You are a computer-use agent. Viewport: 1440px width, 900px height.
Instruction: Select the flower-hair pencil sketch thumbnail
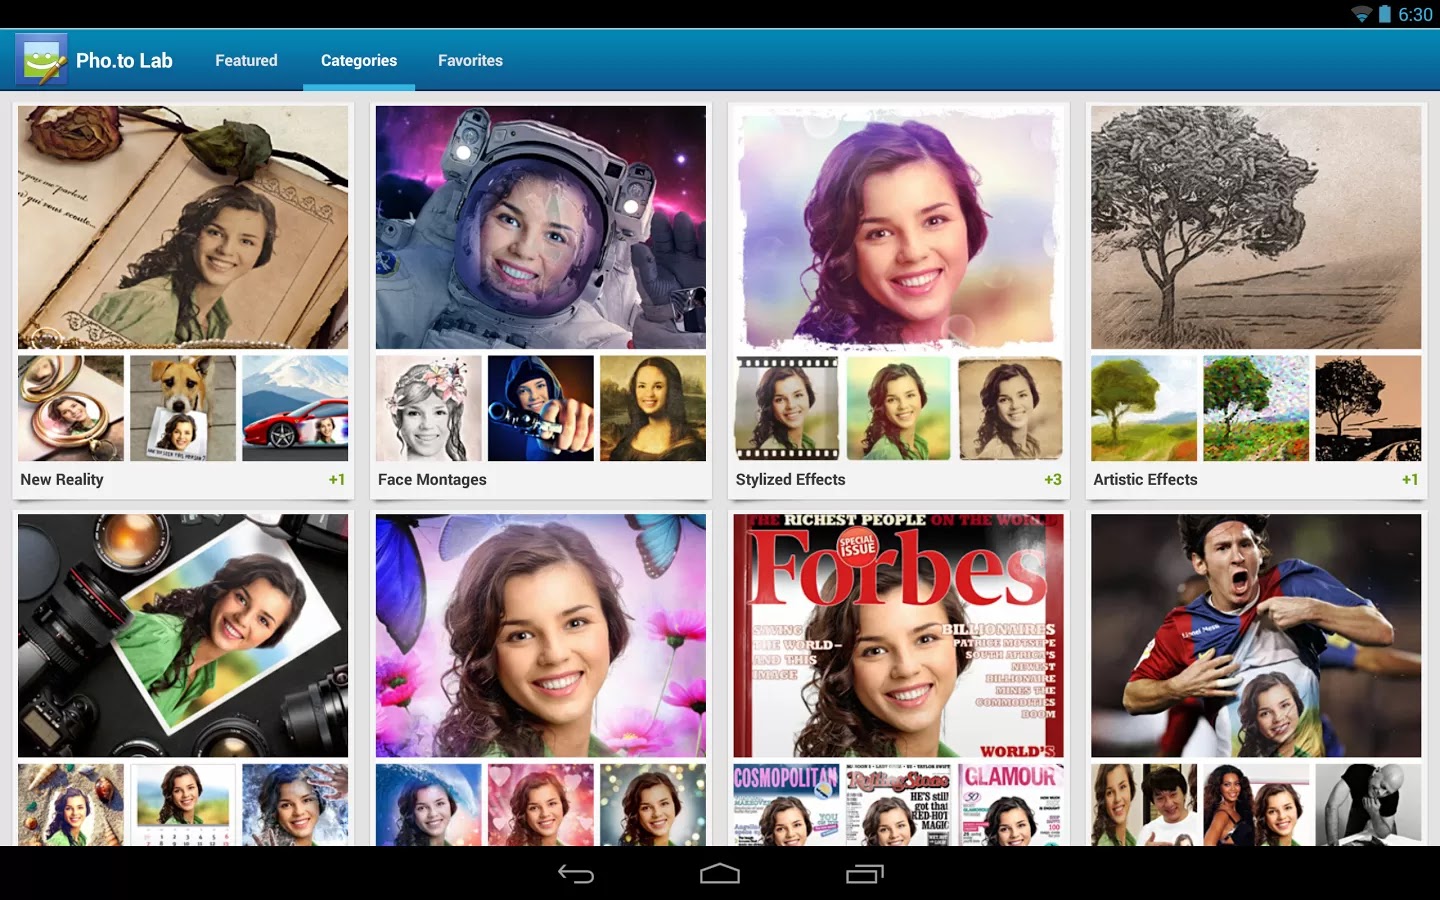(x=429, y=408)
